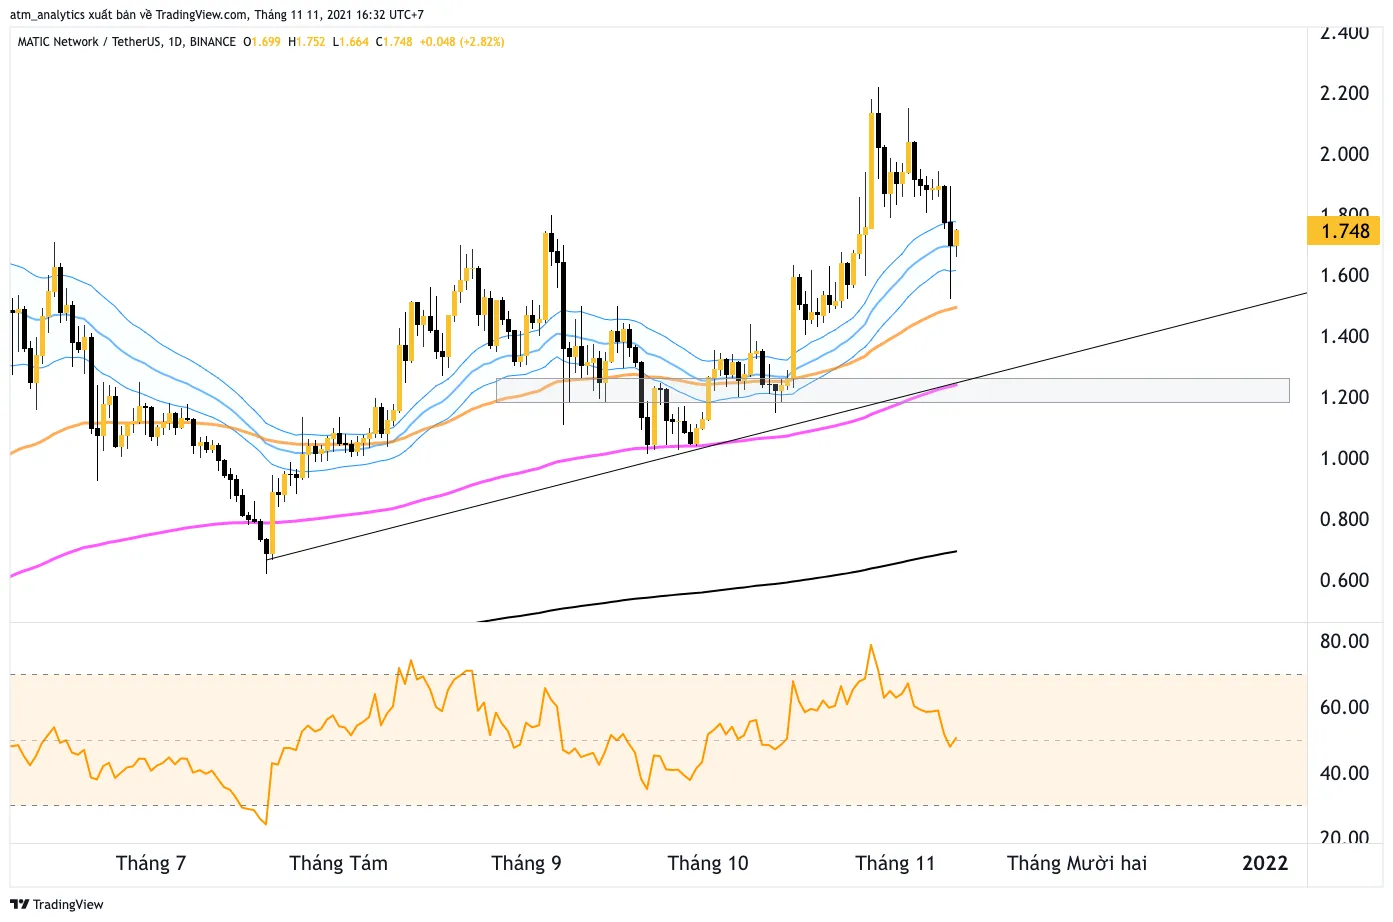Click the latest candle on the price chart
Image resolution: width=1393 pixels, height=922 pixels.
click(x=957, y=237)
